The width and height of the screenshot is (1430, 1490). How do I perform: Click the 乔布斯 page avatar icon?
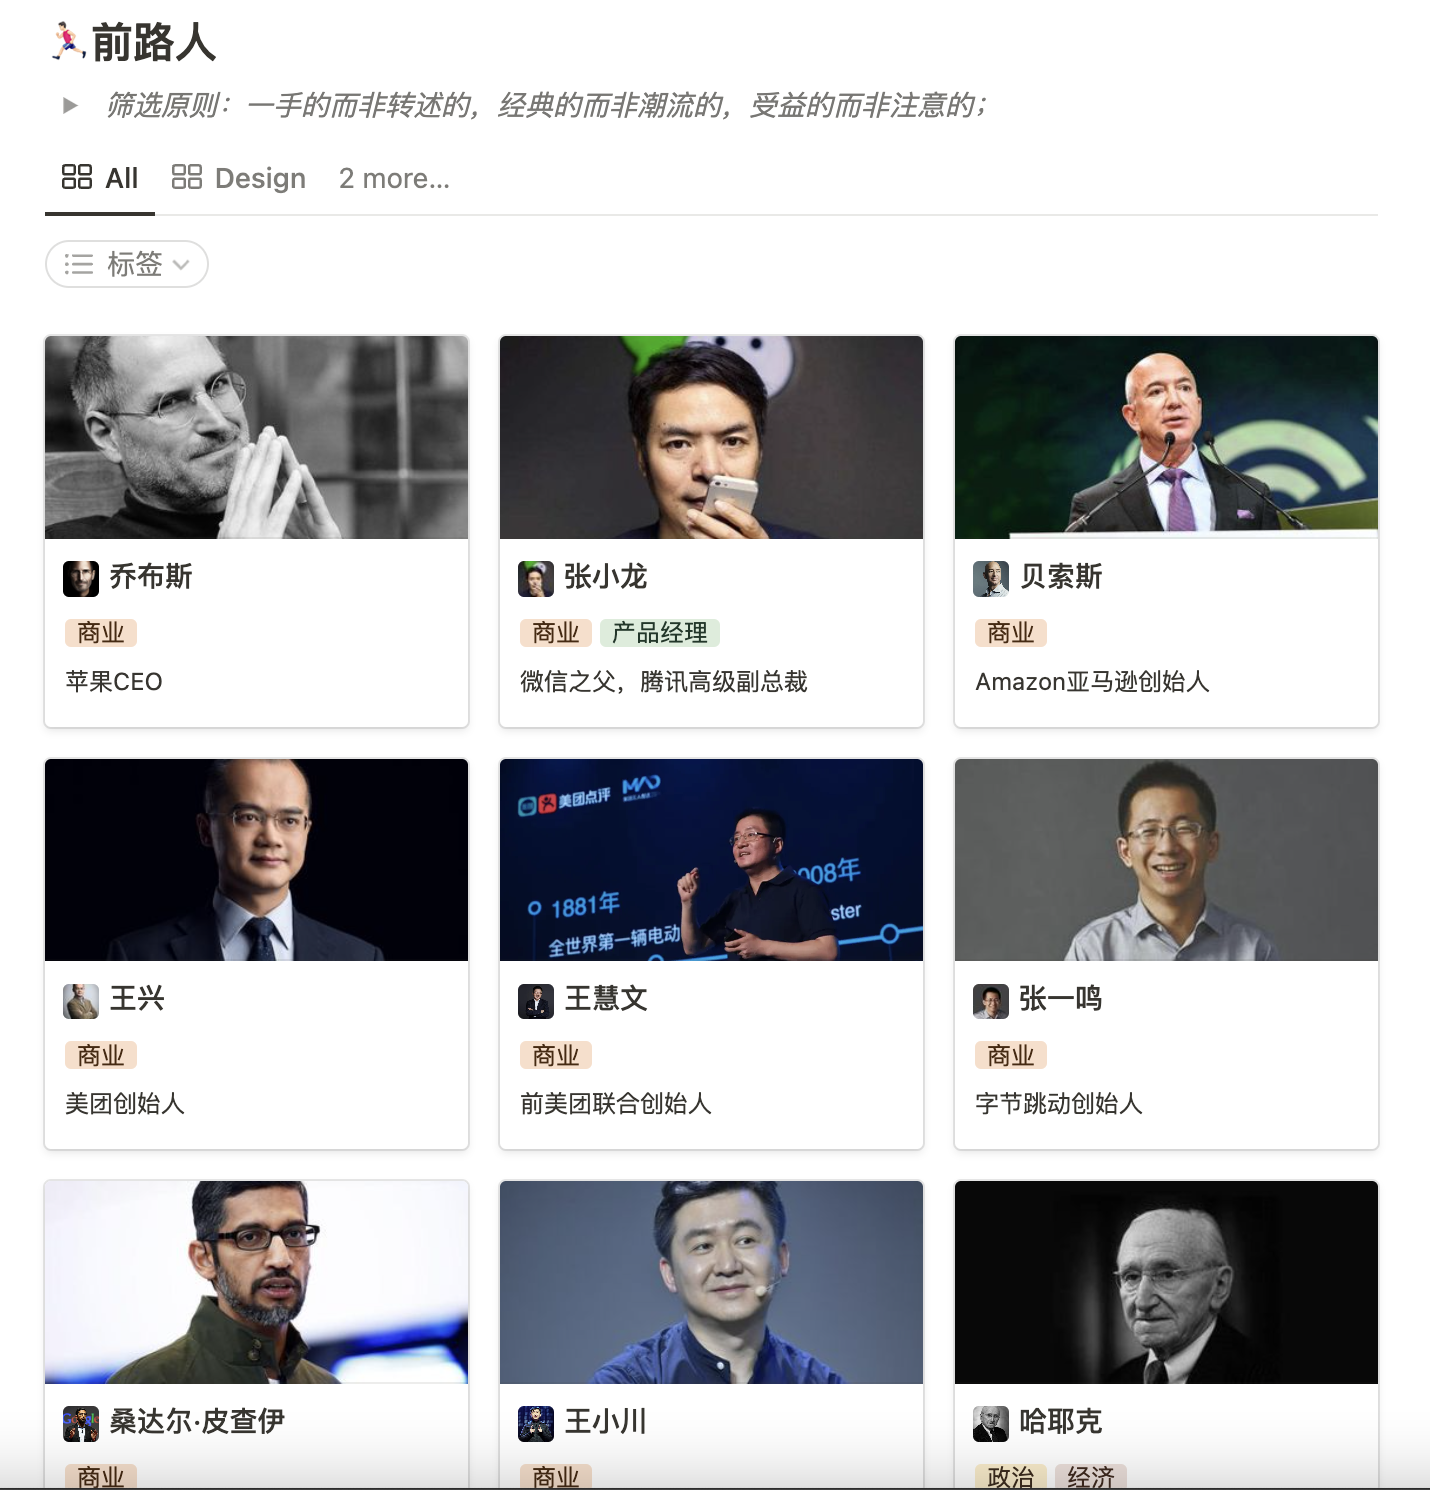[81, 578]
